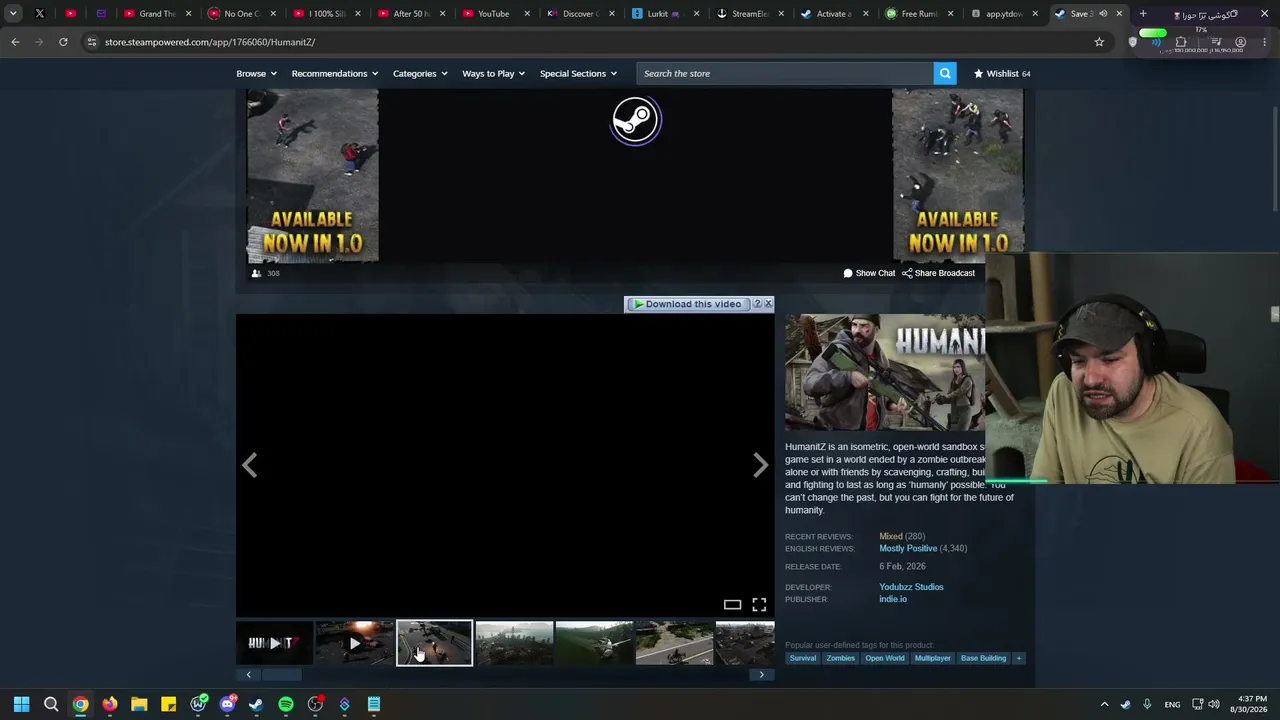Screen dimensions: 1280x720
Task: Play the second trailer thumbnail with explosion
Action: 354,643
